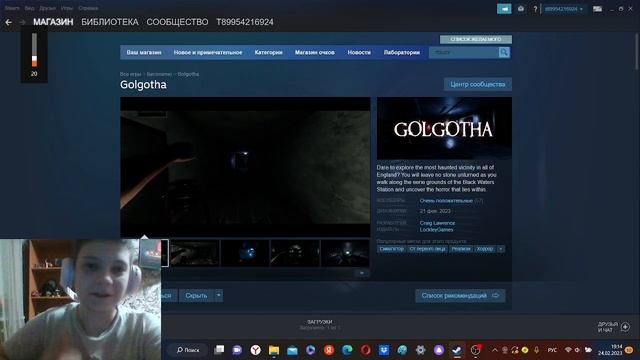Click the Wi-Fi network tray icon
This screenshot has height=360, width=640.
click(568, 350)
